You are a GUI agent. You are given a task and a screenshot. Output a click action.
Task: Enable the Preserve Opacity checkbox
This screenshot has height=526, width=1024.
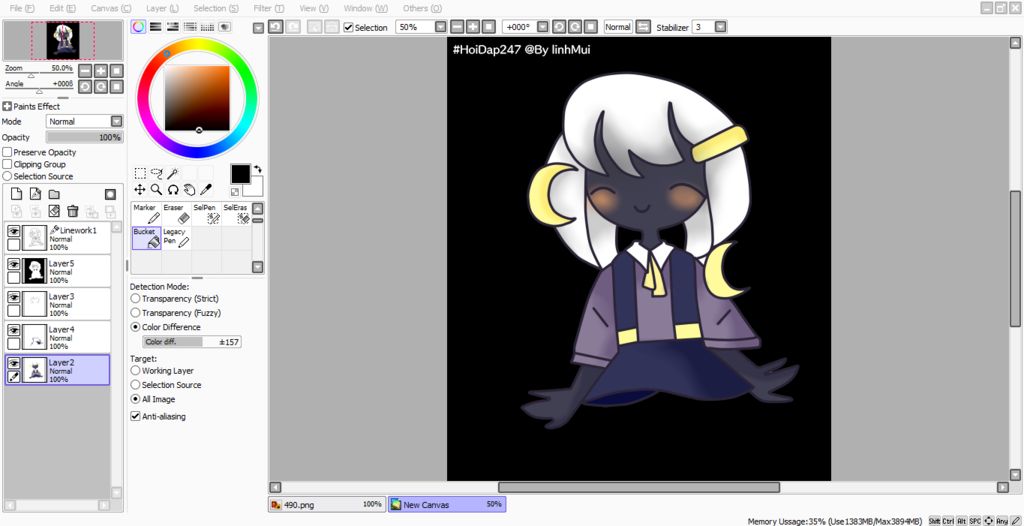(8, 152)
